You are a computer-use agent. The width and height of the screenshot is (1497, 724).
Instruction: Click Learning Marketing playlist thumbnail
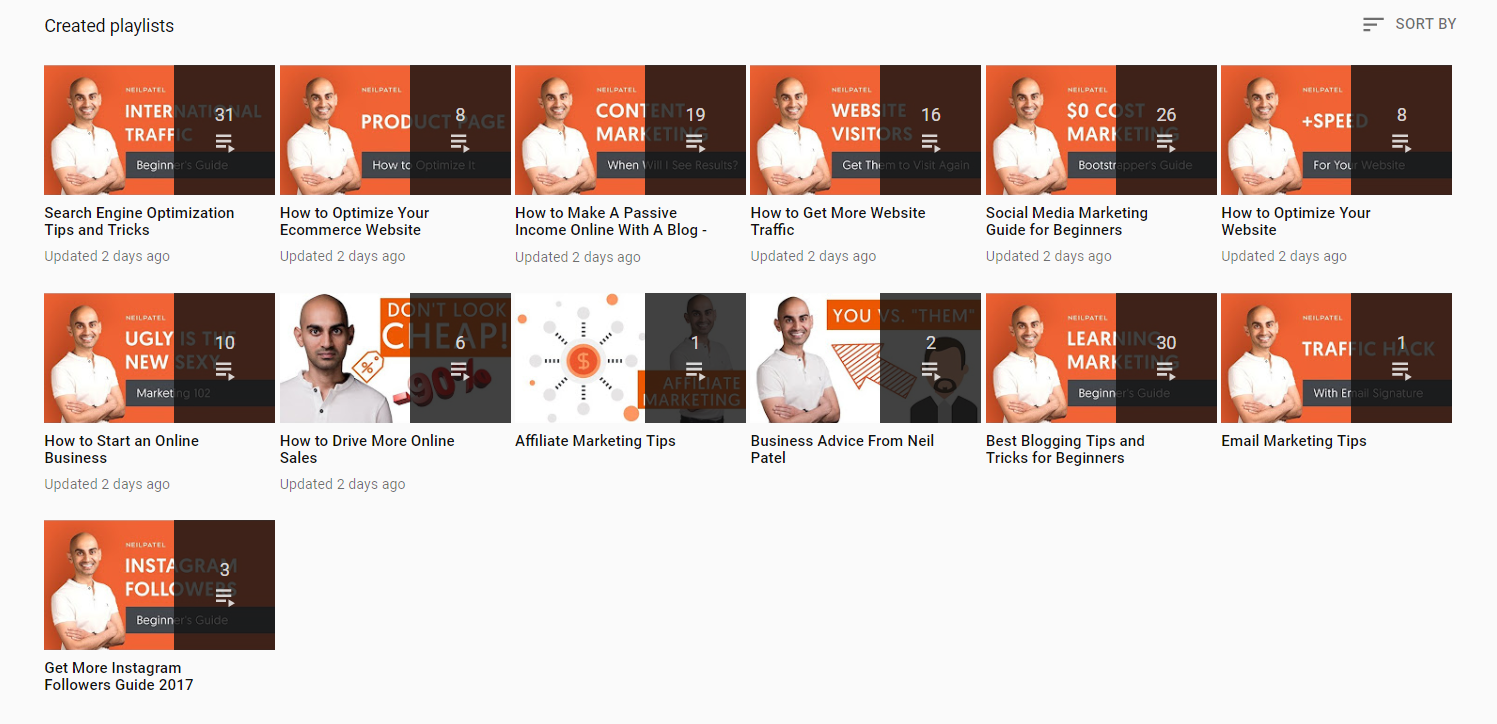1101,358
